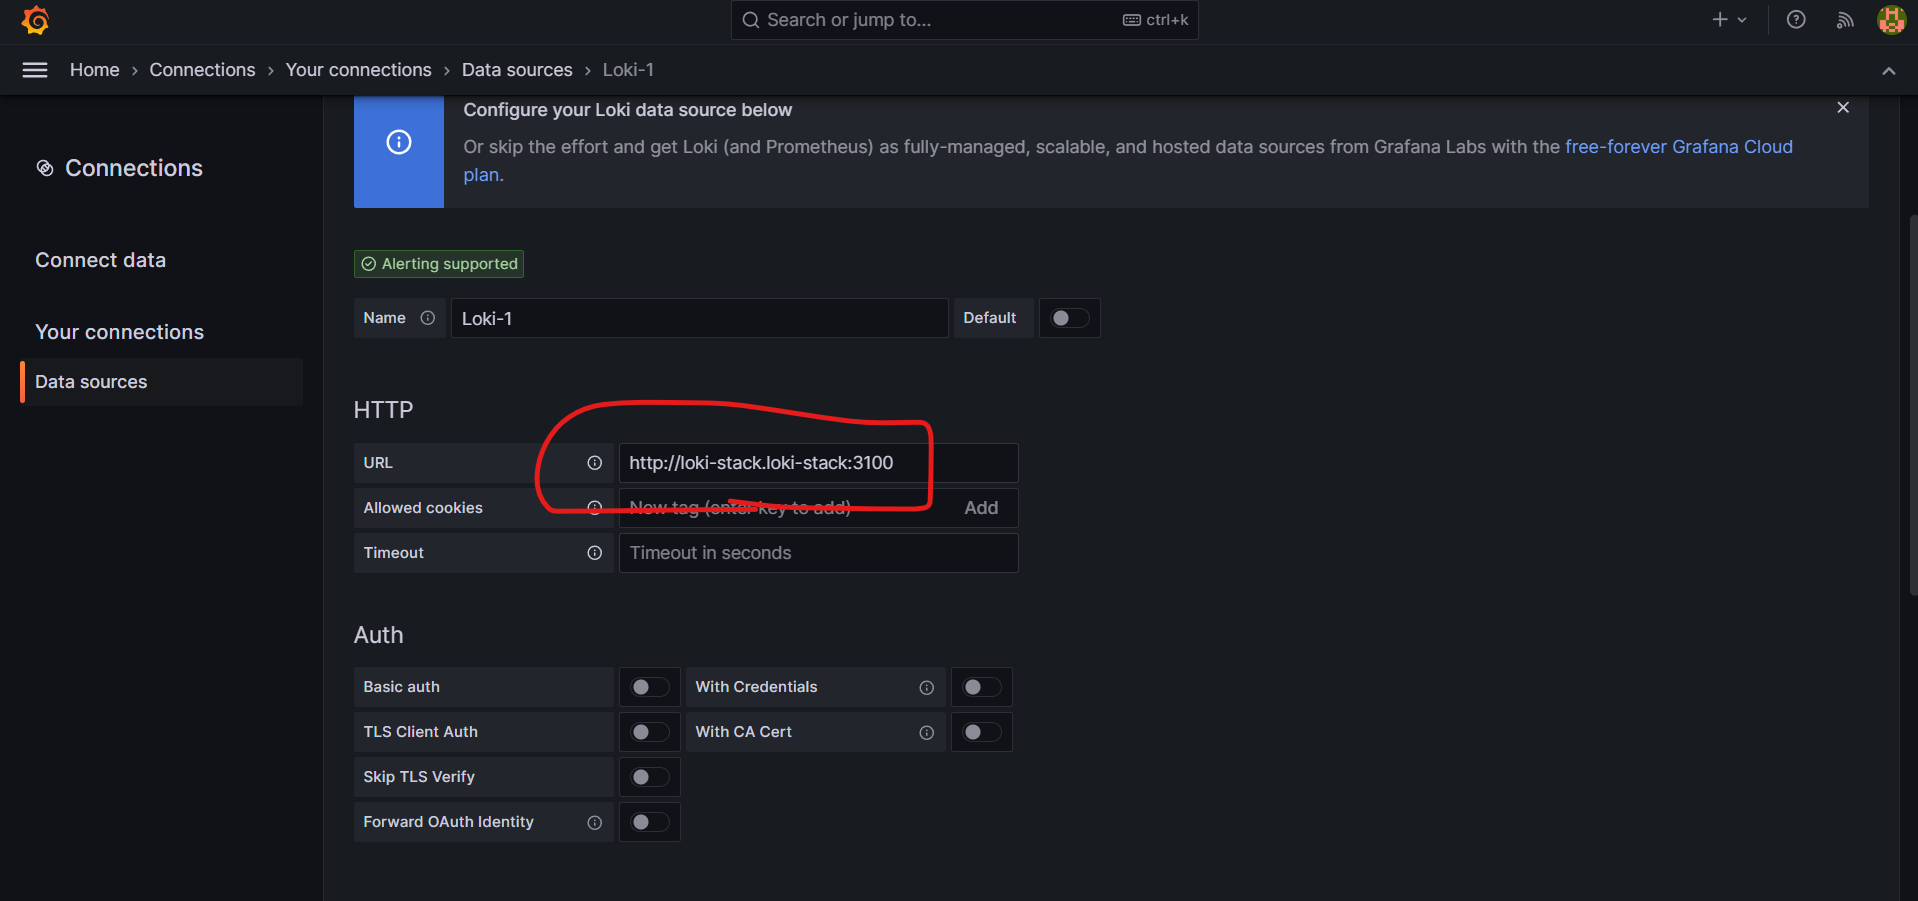Enable Basic auth toggle

(x=650, y=687)
